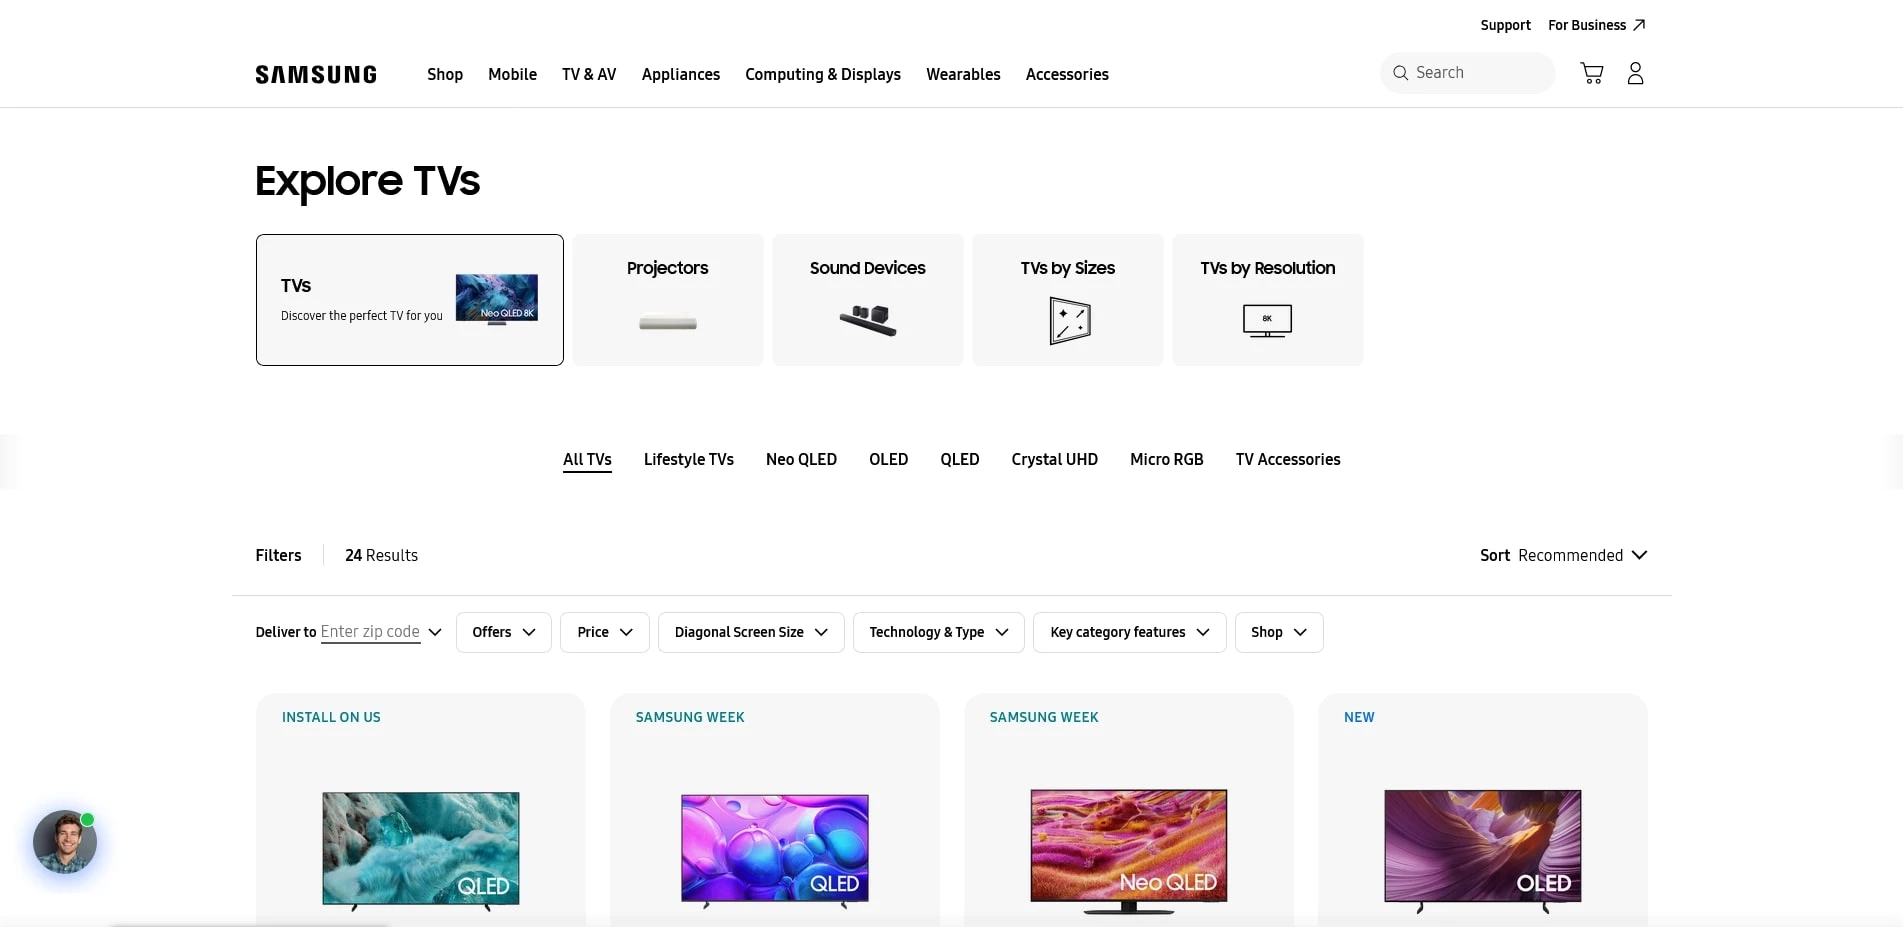Viewport: 1903px width, 927px height.
Task: Open the Diagonal Screen Size filter
Action: pos(751,632)
